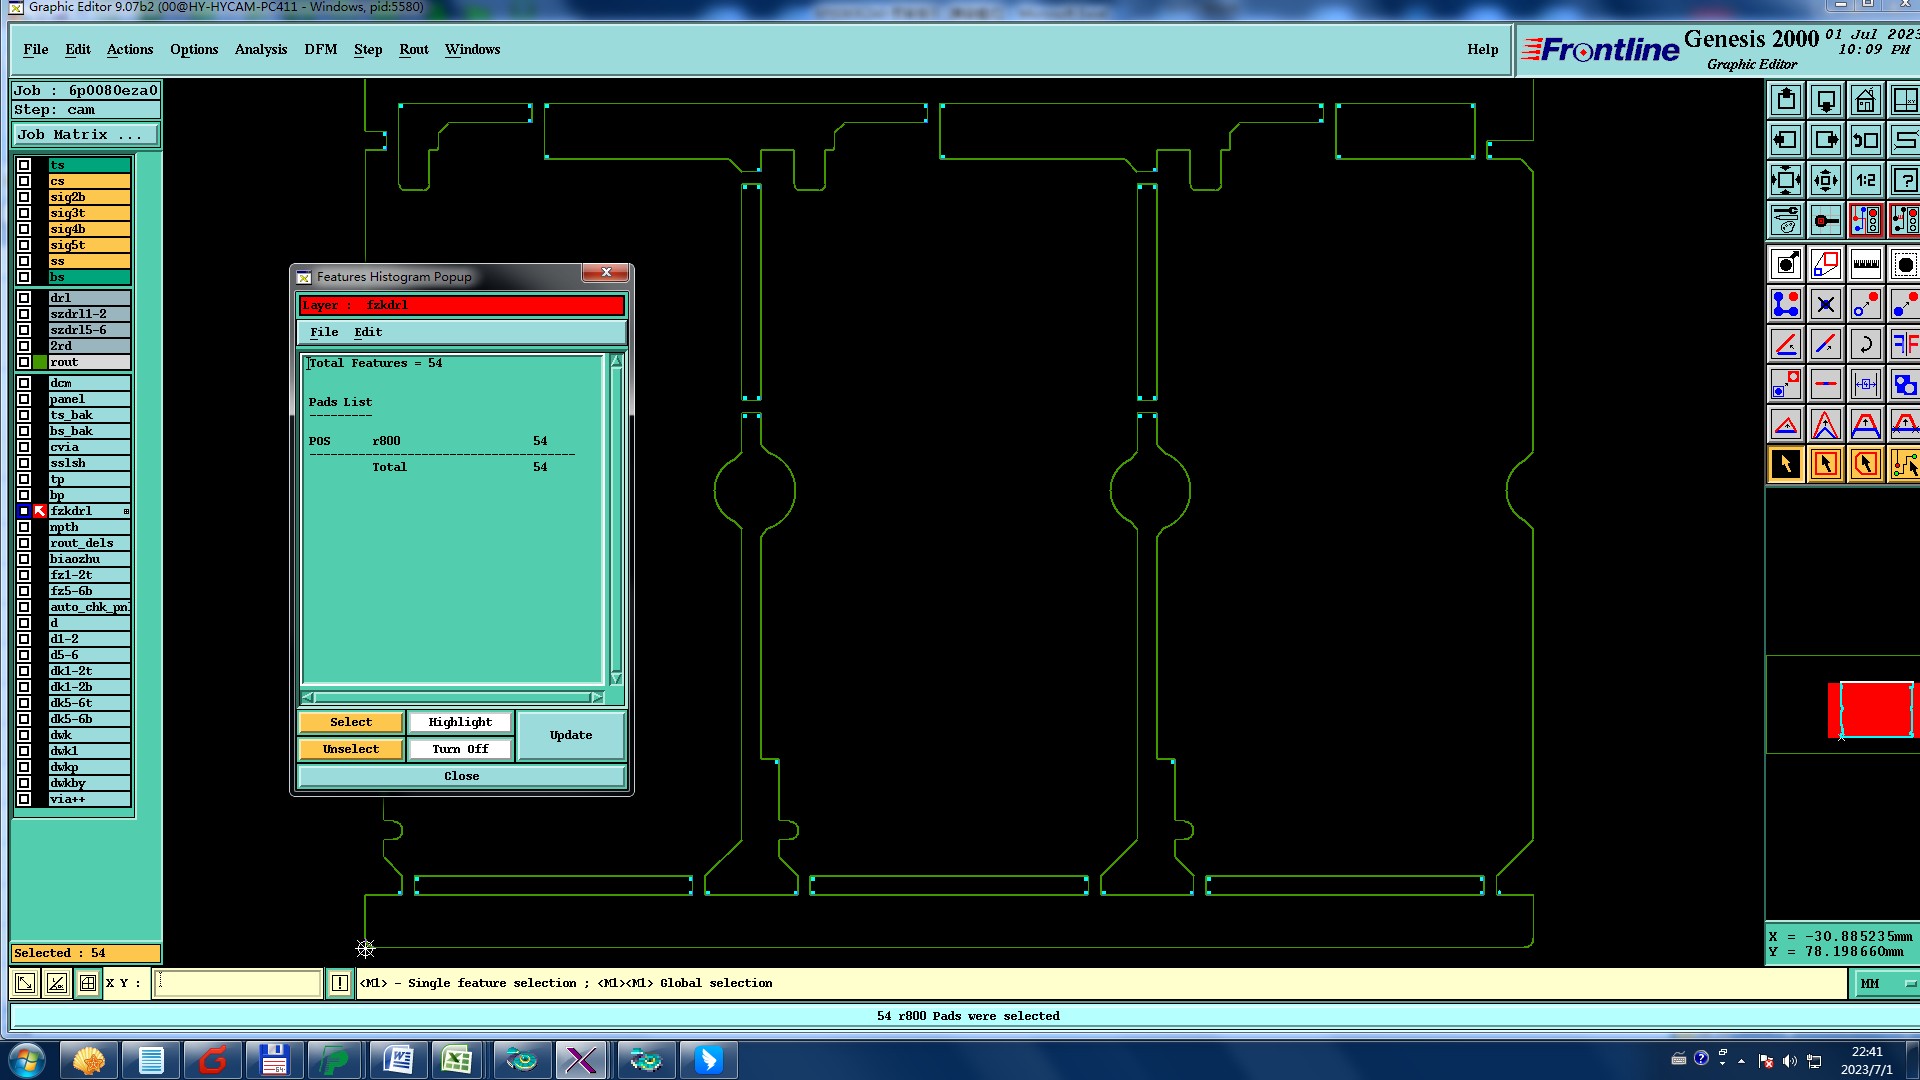Click the Windows Start orb
Screen dimensions: 1920x1080
[26, 1060]
